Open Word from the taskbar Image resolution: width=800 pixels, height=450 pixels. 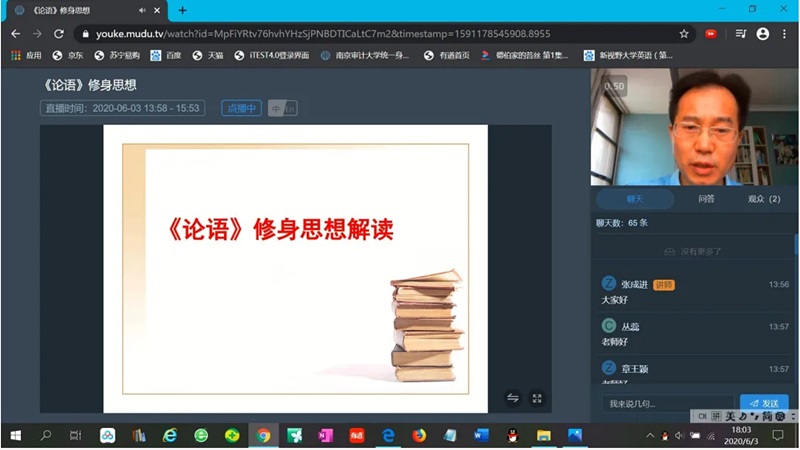pyautogui.click(x=481, y=436)
